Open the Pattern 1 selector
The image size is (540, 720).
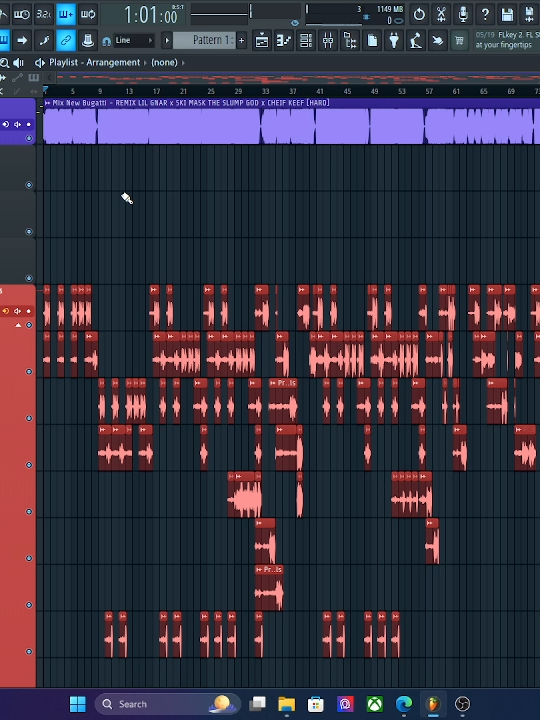tap(204, 40)
